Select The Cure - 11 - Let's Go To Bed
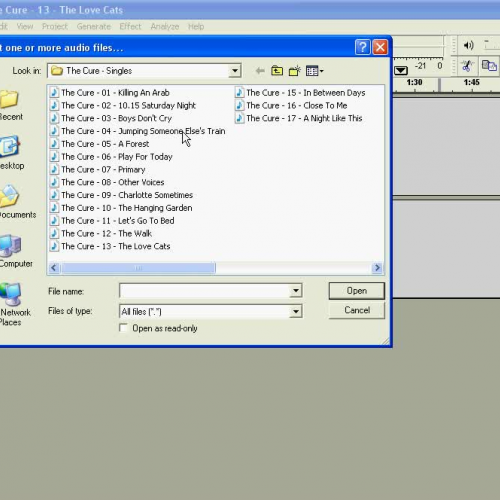The image size is (500, 500). pyautogui.click(x=112, y=221)
